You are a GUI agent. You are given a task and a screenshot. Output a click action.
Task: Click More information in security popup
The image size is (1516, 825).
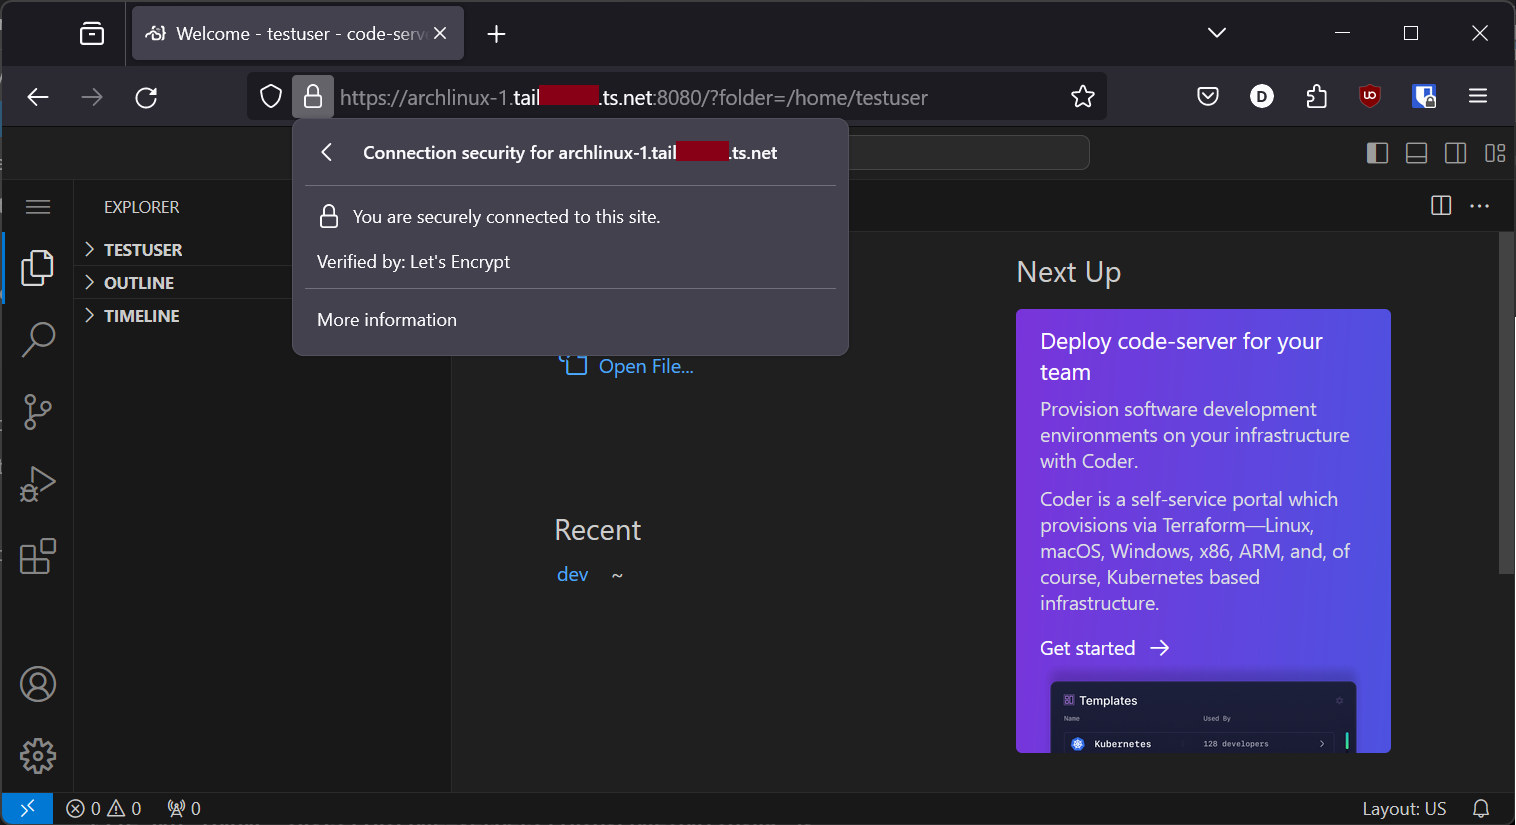pos(386,320)
